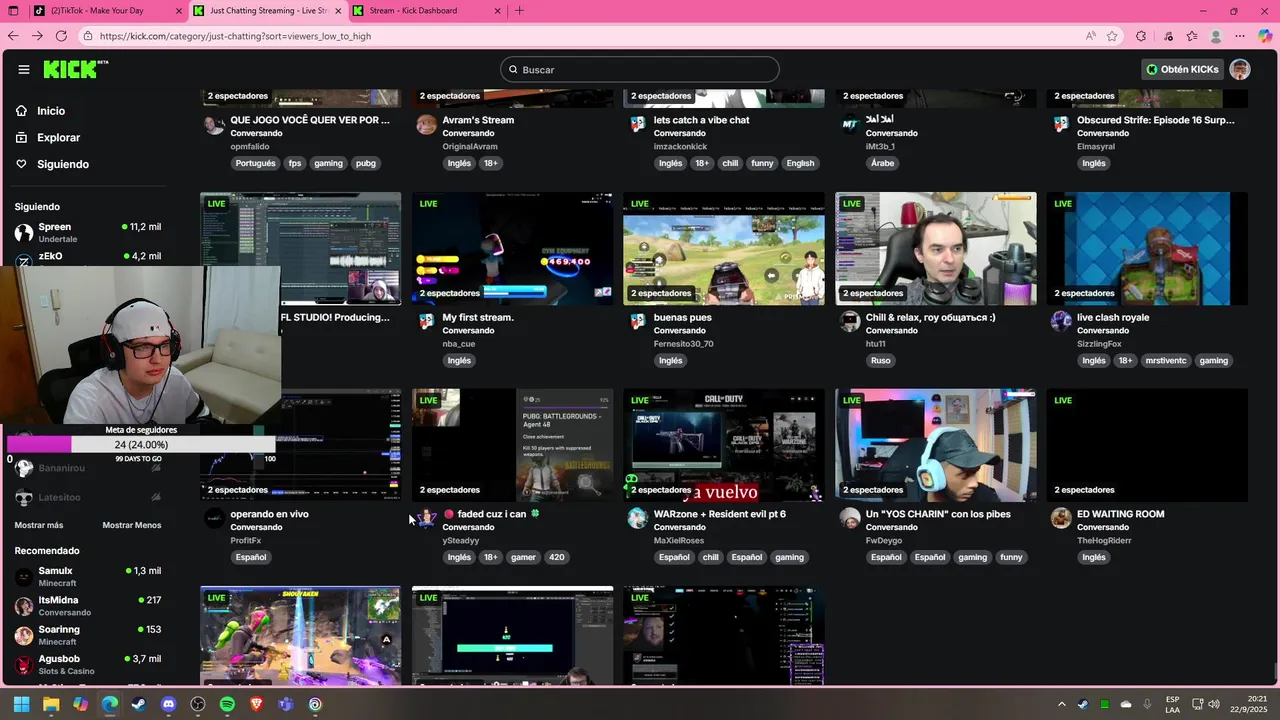
Task: Open Soaring recommended channel
Action: [88, 635]
